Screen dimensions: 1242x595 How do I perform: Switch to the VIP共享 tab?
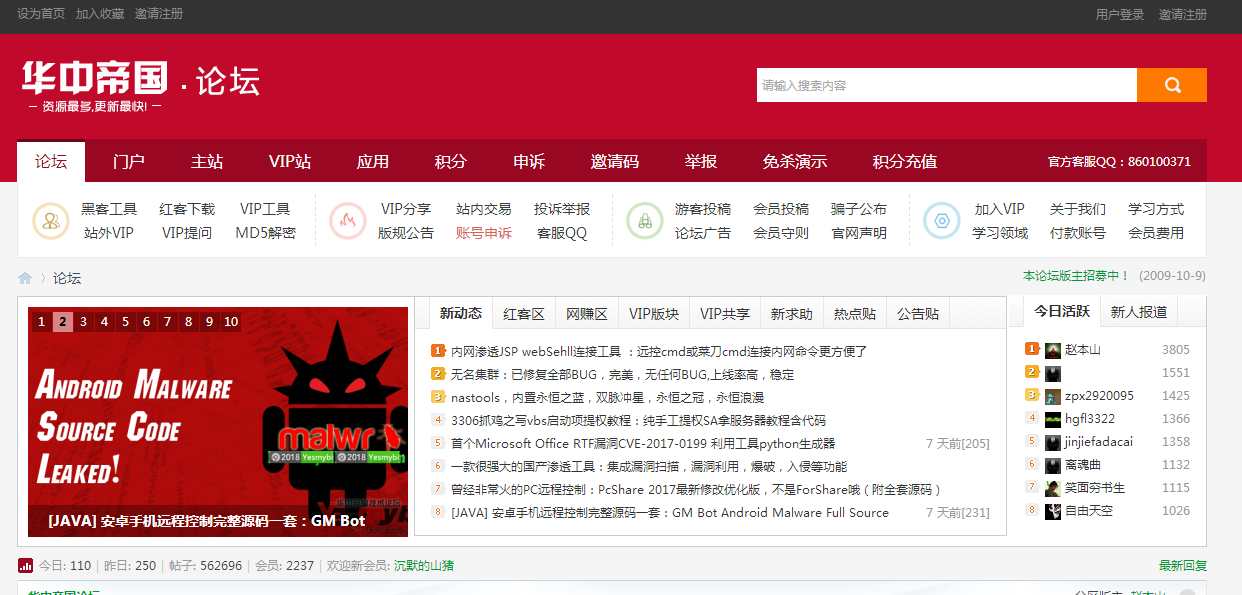click(725, 313)
